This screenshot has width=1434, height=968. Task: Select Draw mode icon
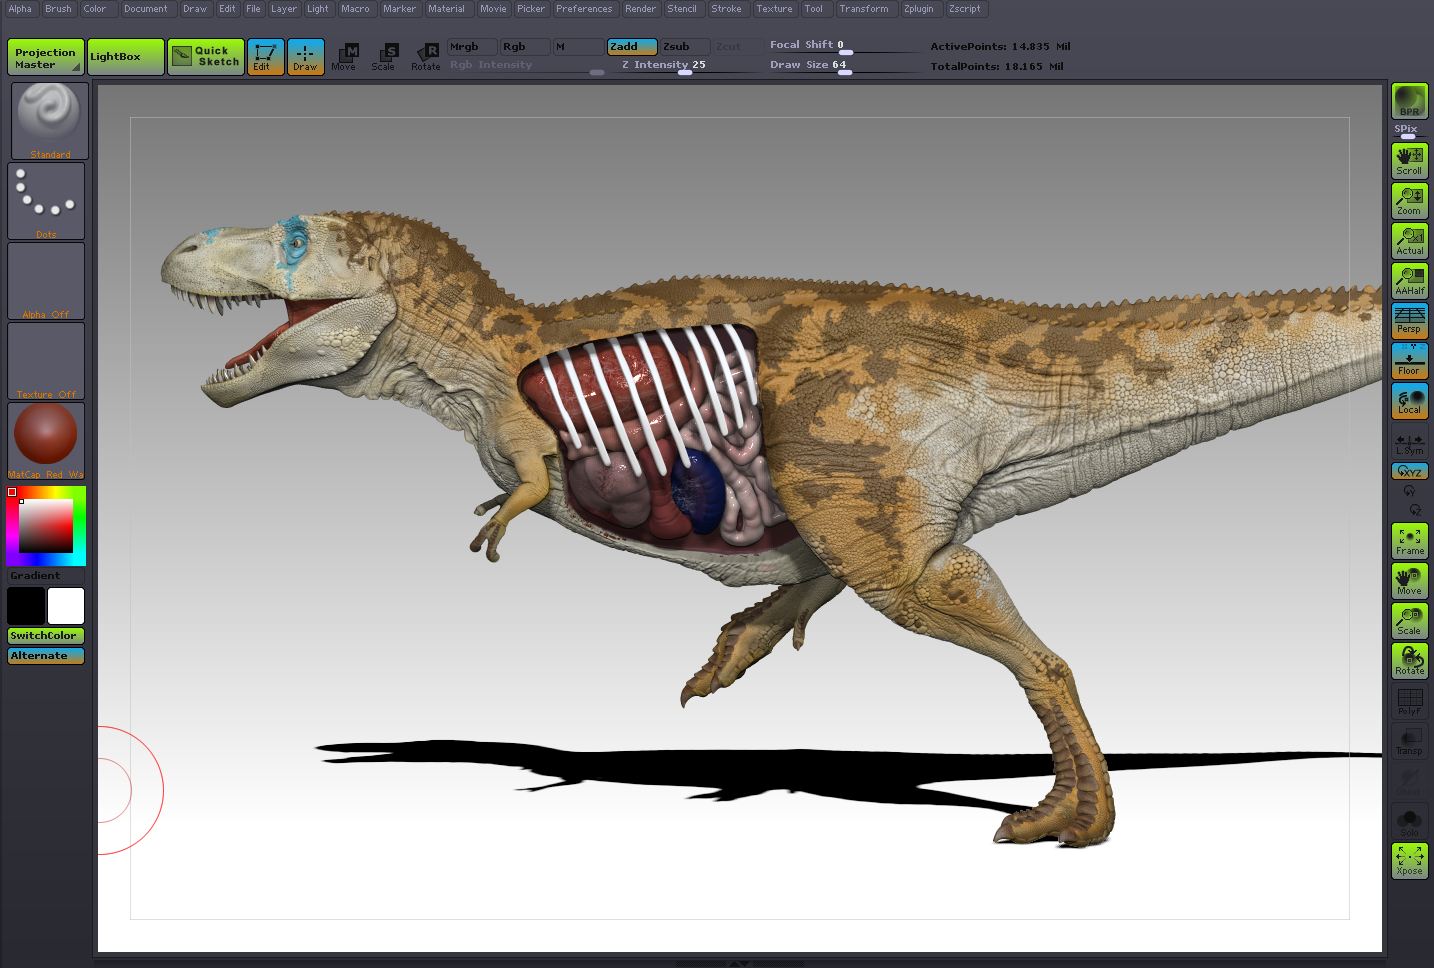305,57
